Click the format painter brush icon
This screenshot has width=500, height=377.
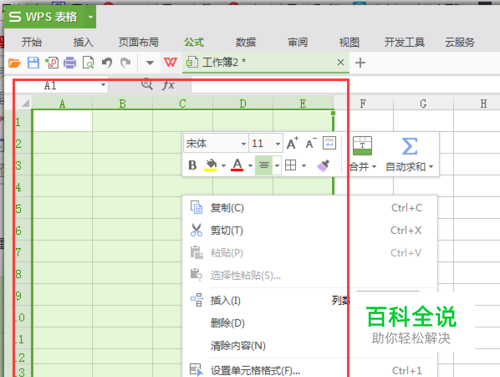pos(323,165)
